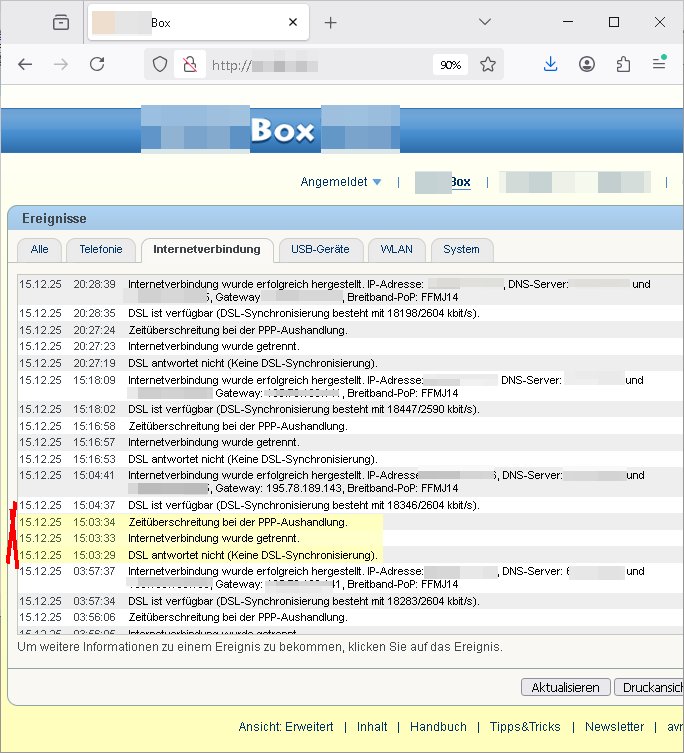Switch to the WLAN tab
Viewport: 684px width, 753px height.
397,249
